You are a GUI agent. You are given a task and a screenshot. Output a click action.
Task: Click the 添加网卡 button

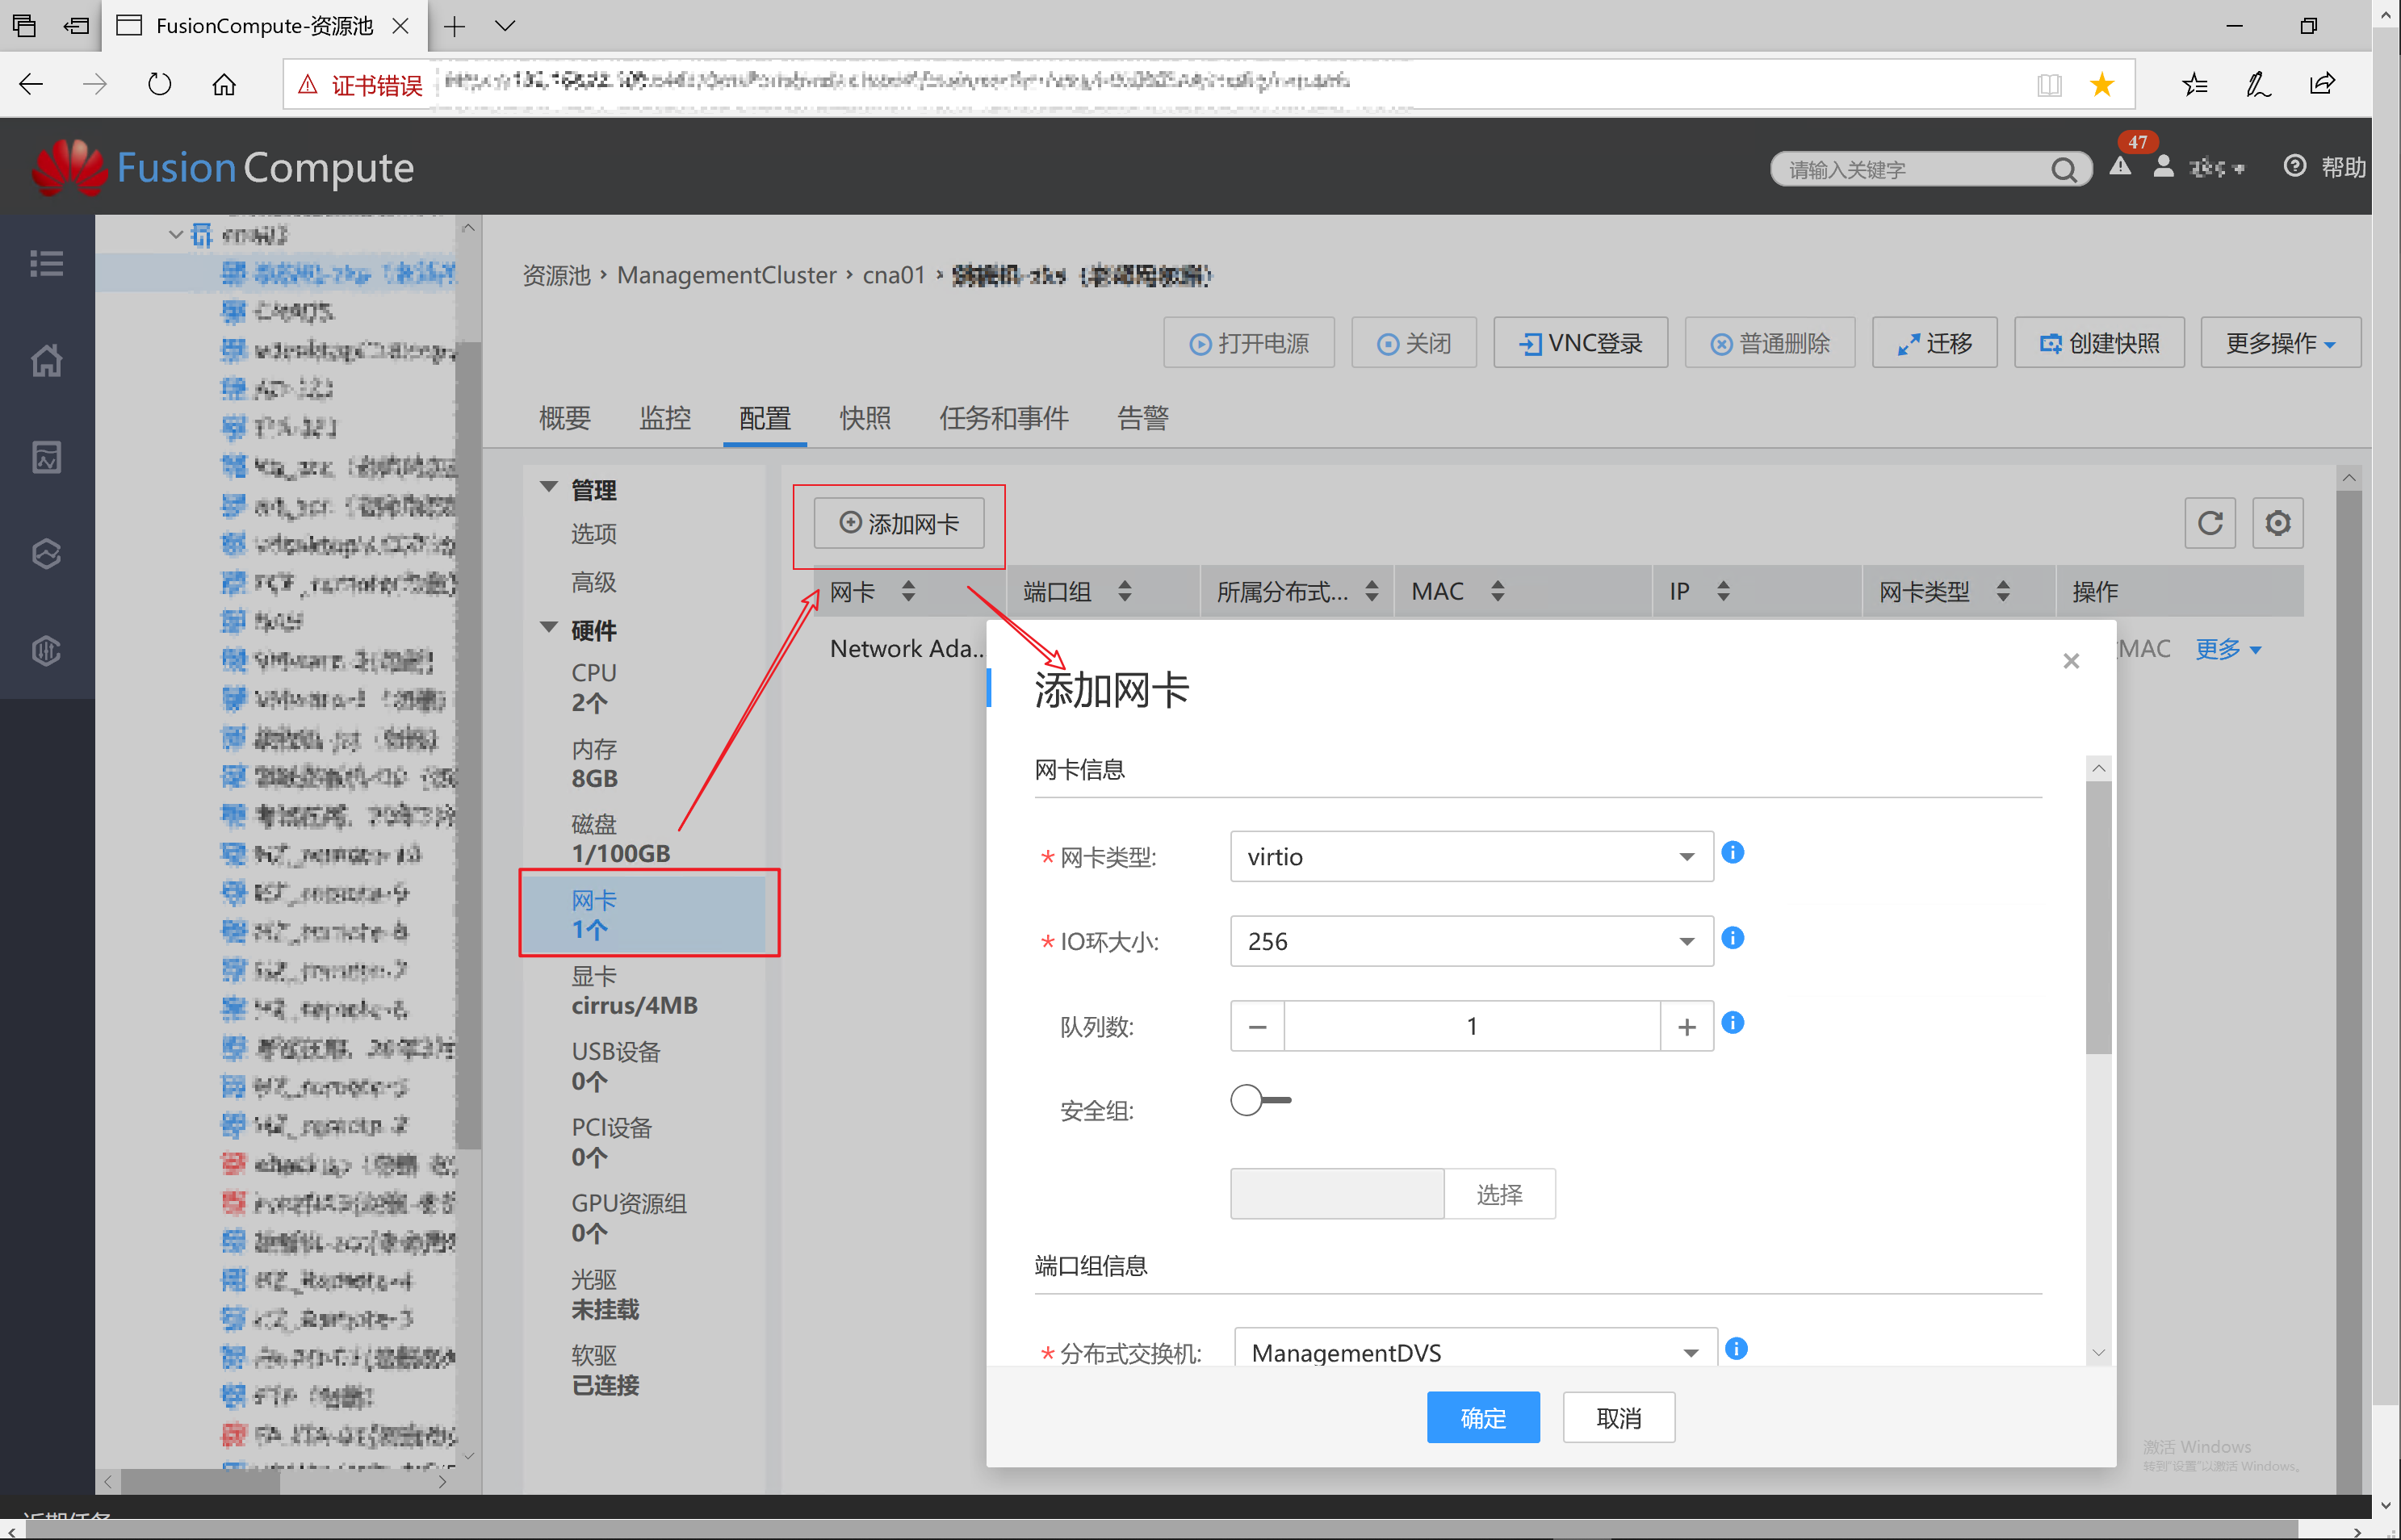click(899, 524)
